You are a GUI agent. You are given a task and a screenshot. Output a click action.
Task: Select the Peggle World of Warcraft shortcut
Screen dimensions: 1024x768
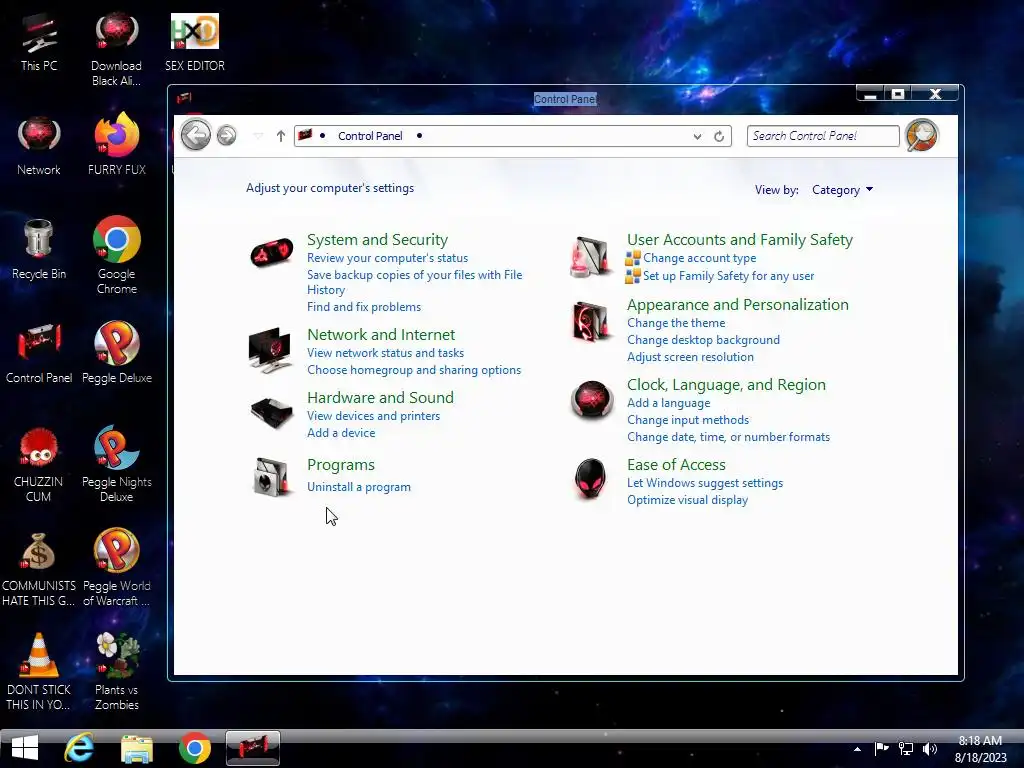[117, 568]
